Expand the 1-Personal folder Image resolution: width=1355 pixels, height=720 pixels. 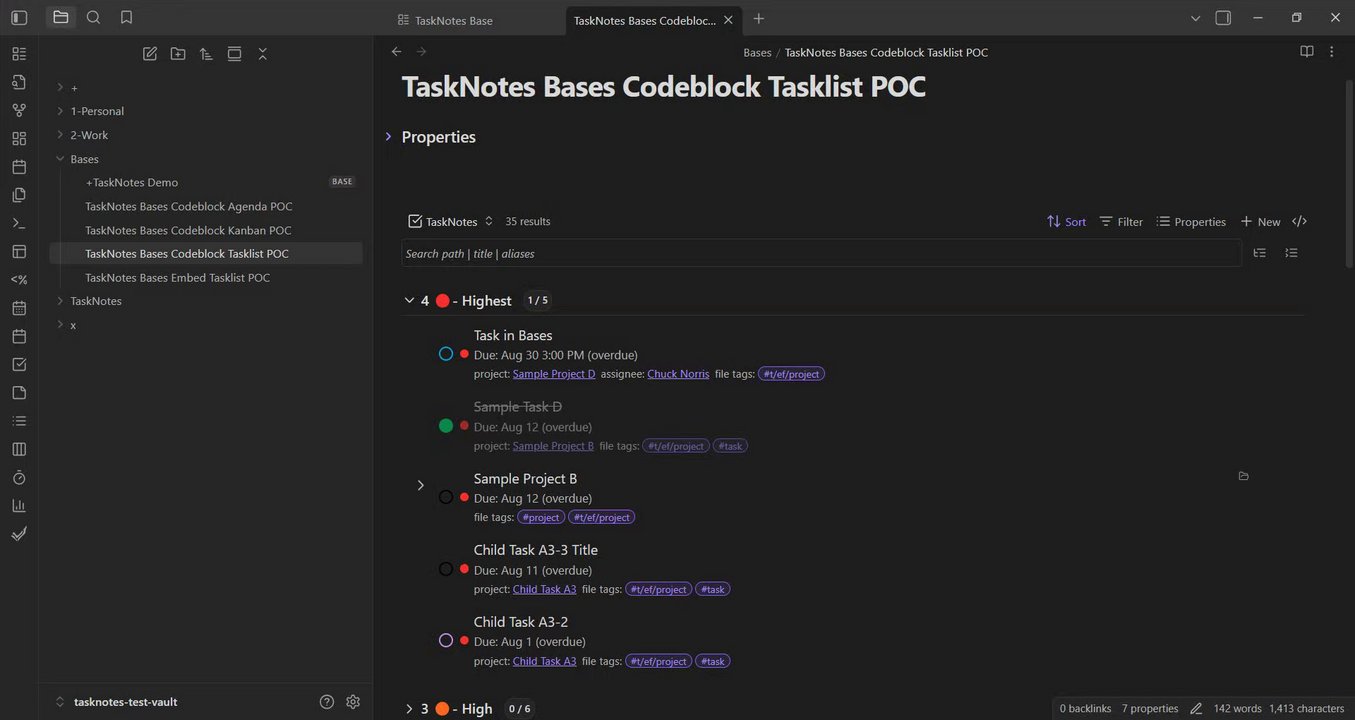[x=61, y=111]
